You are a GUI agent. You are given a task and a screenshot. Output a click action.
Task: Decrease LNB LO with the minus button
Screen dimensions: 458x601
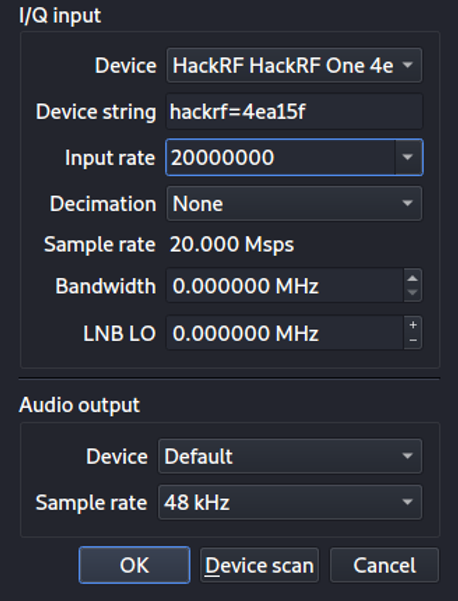[x=413, y=340]
